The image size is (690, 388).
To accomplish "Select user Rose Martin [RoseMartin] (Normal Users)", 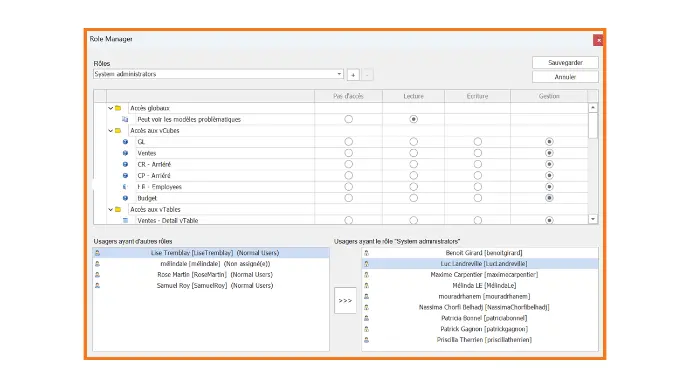I will coord(211,275).
